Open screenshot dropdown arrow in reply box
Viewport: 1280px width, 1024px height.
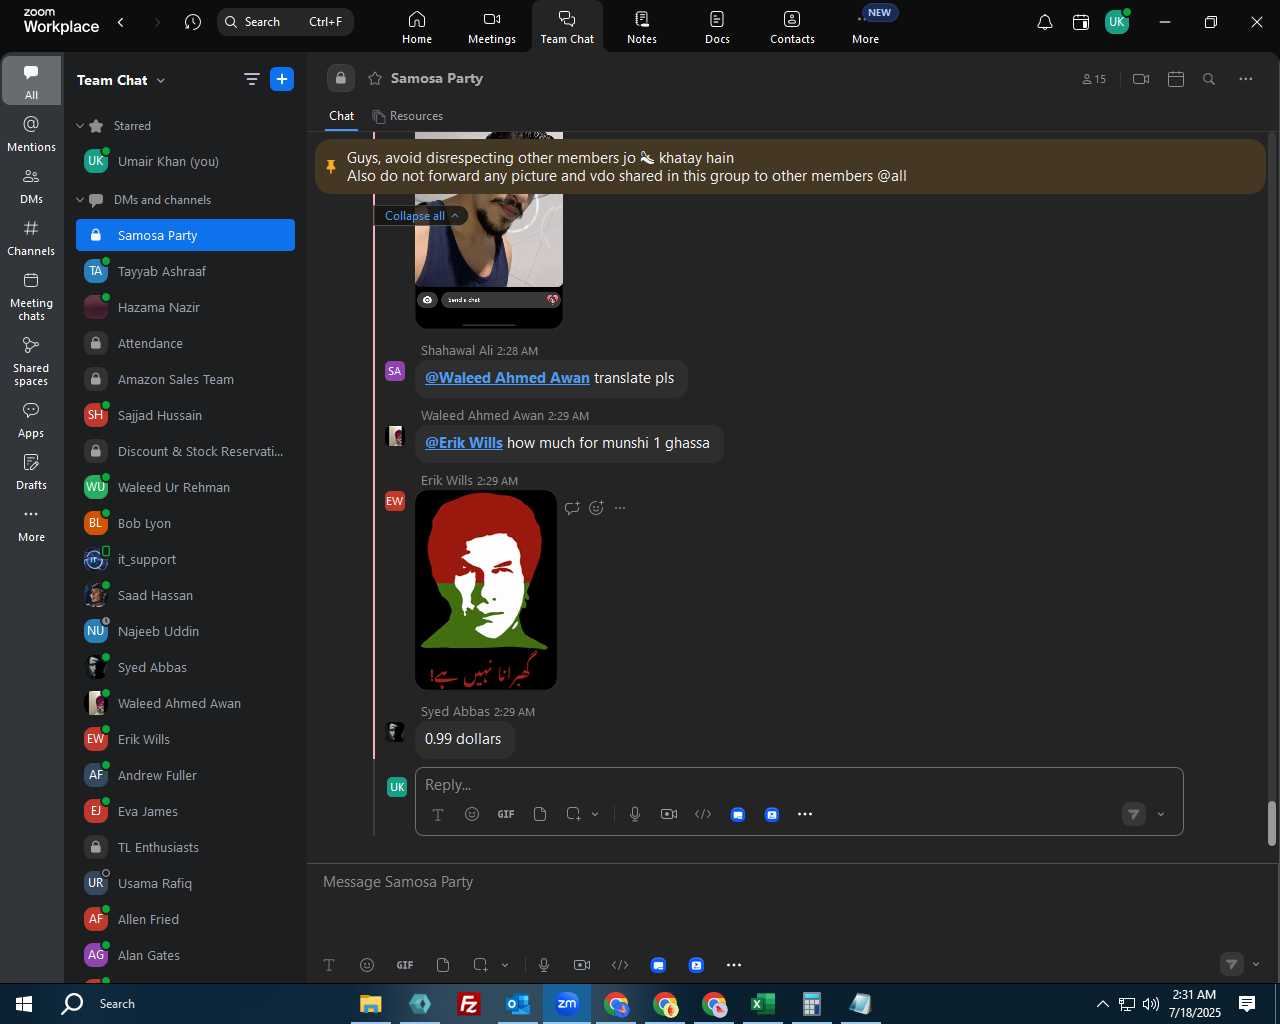click(595, 814)
